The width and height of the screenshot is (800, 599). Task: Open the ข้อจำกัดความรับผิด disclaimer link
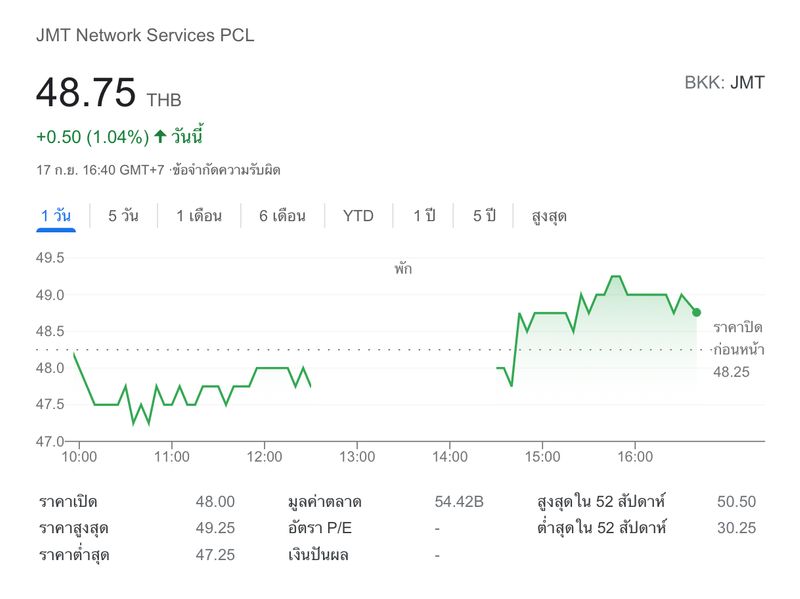(227, 170)
